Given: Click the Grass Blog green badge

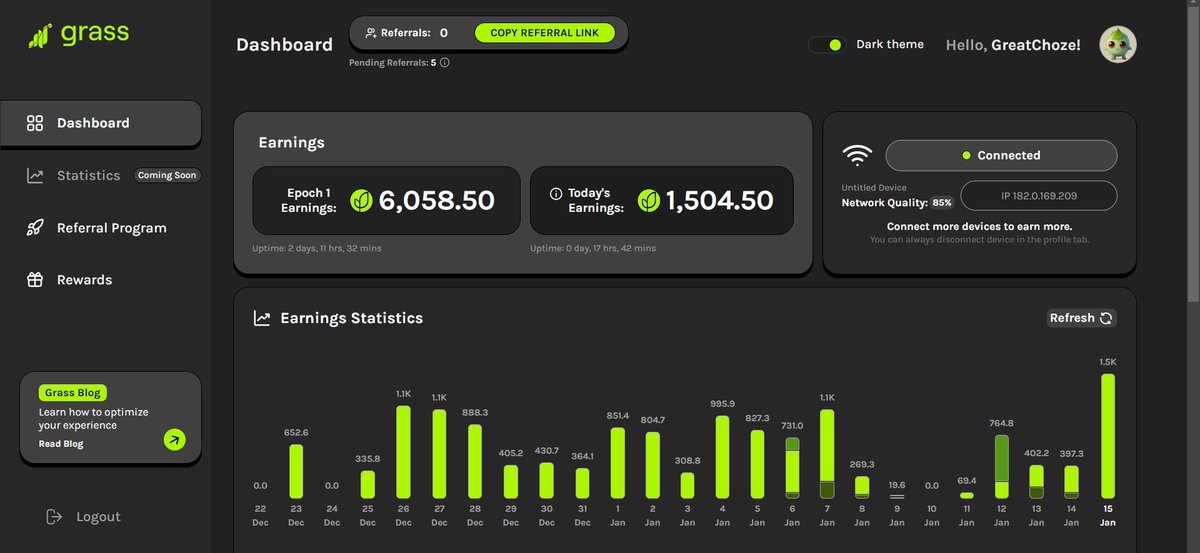Looking at the screenshot, I should [73, 393].
